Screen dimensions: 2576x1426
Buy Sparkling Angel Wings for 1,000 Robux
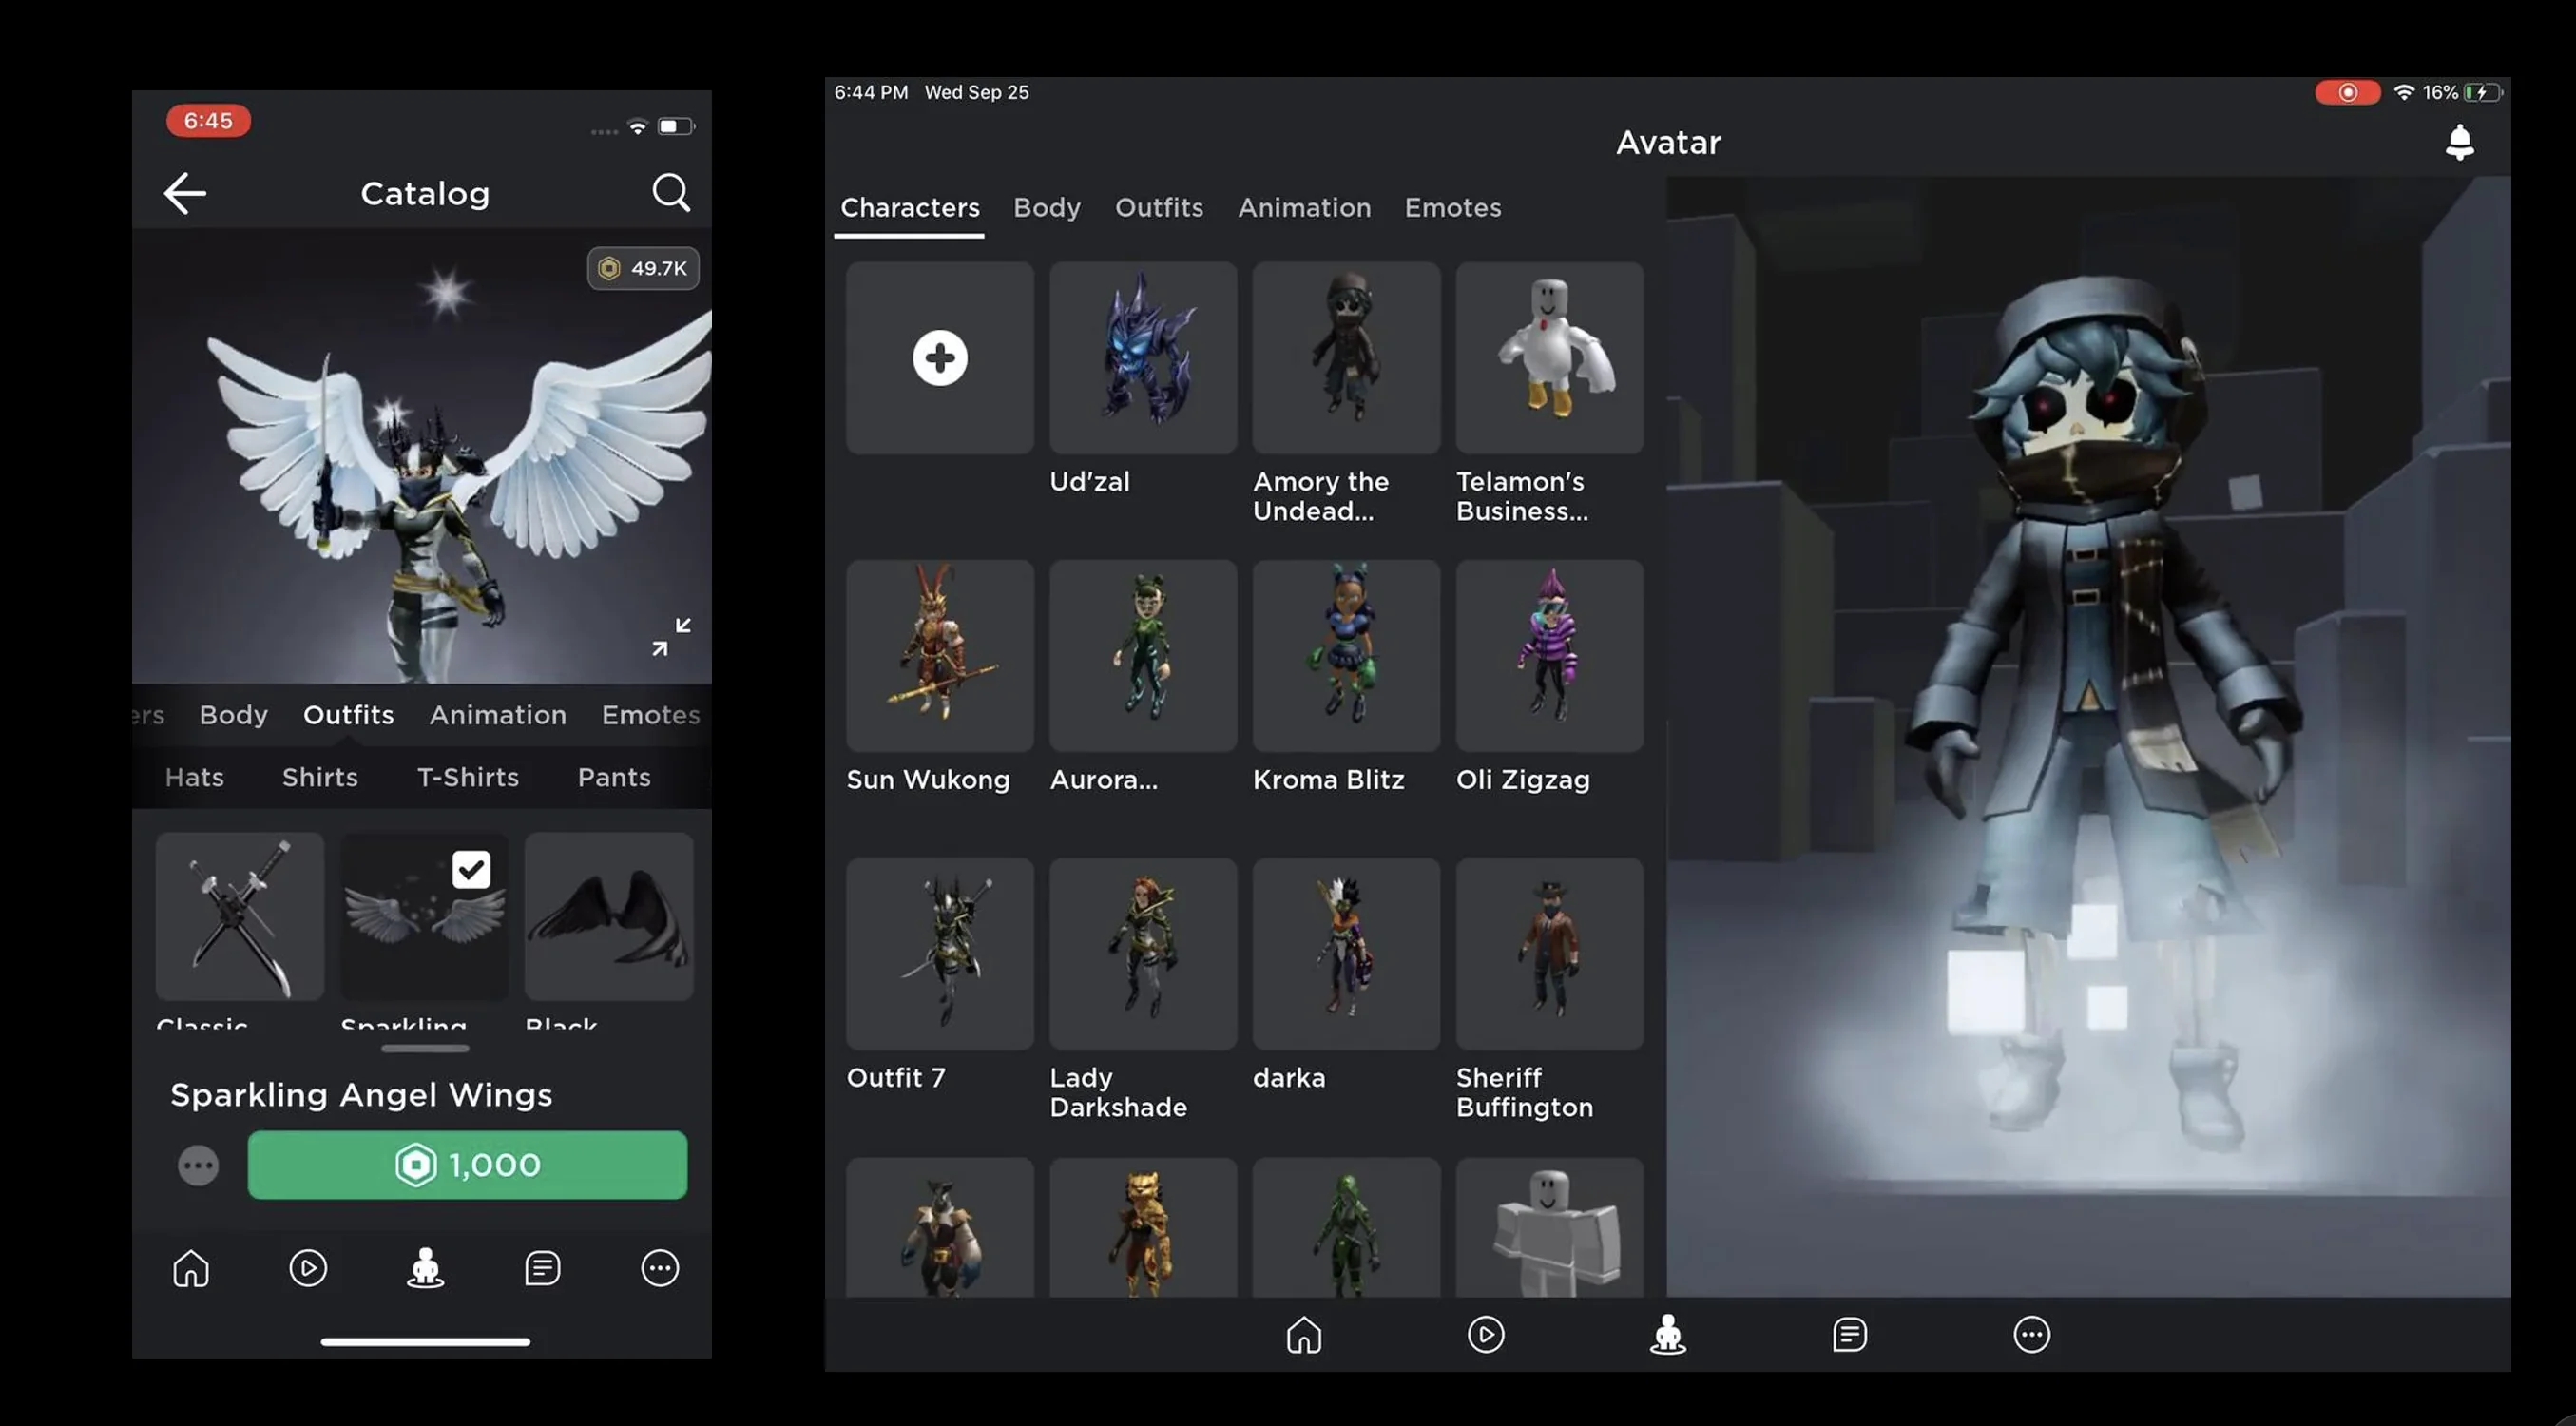[467, 1165]
